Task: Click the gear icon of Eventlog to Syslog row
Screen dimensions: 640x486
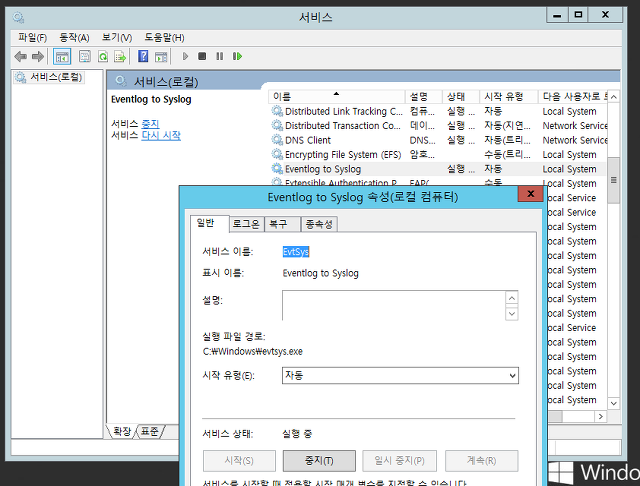Action: [277, 169]
